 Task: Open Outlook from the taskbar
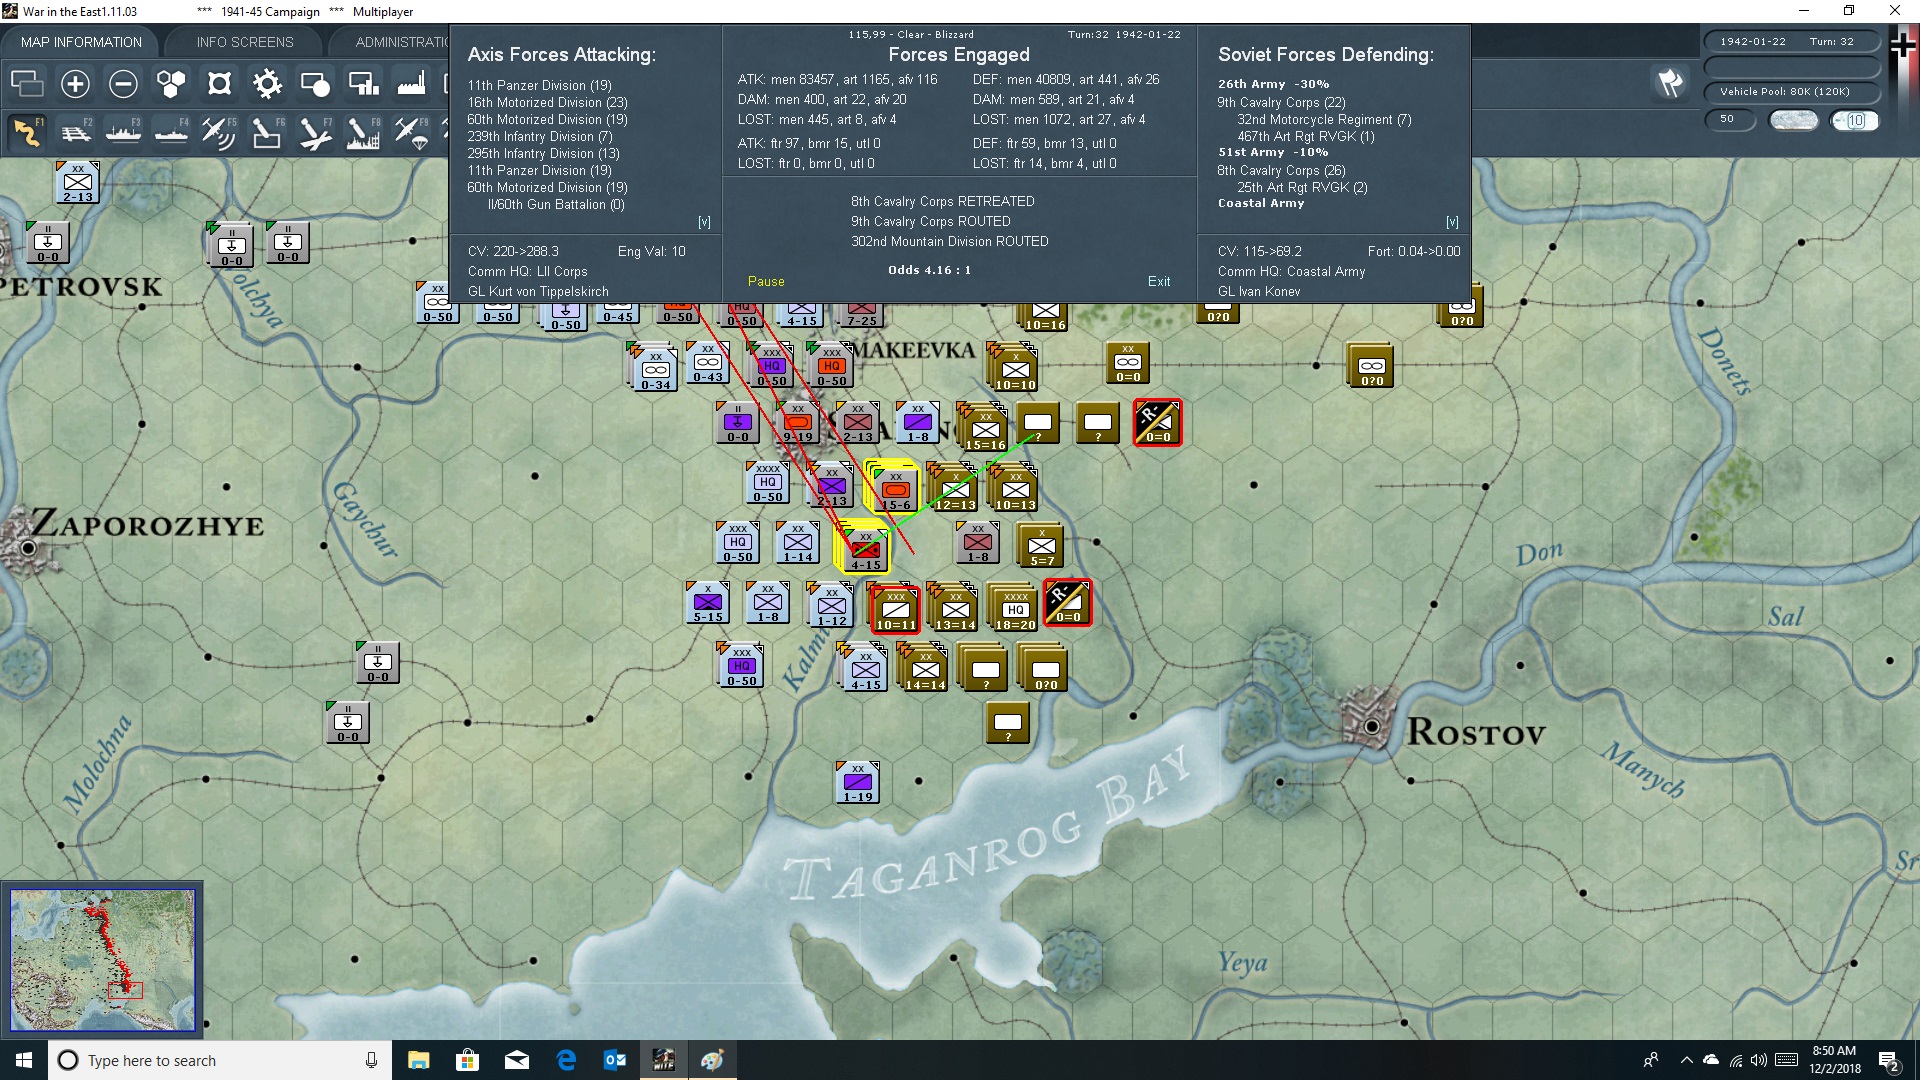pos(614,1060)
